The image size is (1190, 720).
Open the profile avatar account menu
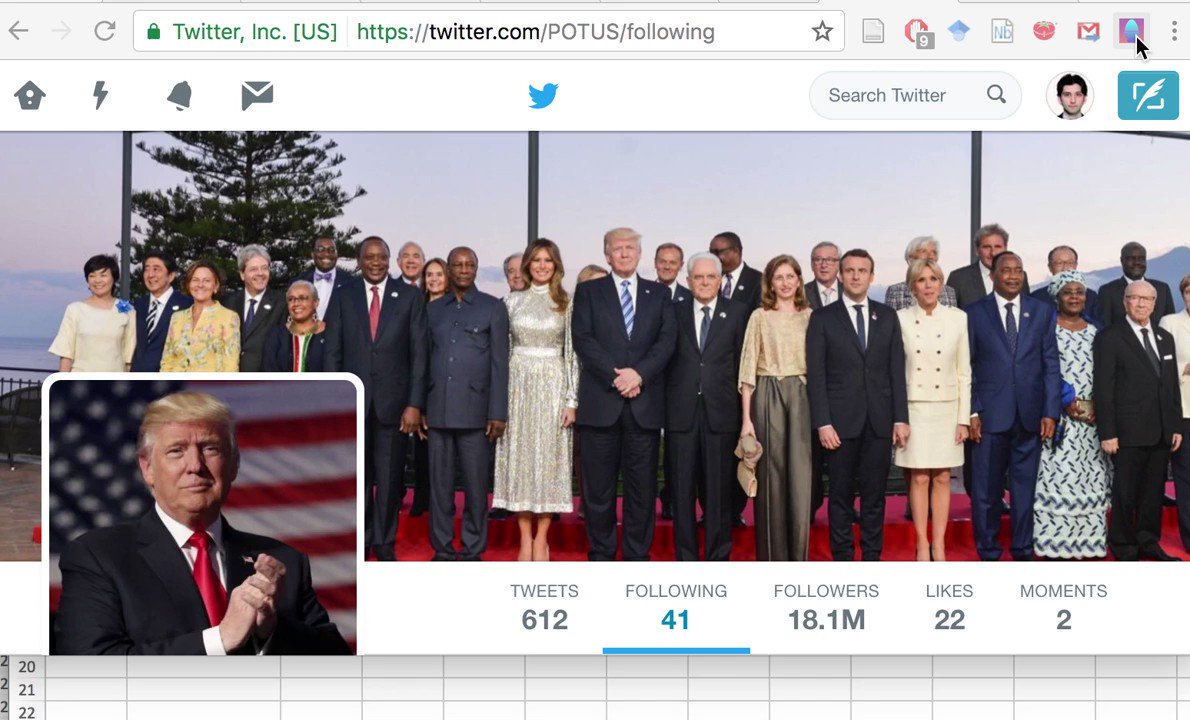(x=1069, y=96)
